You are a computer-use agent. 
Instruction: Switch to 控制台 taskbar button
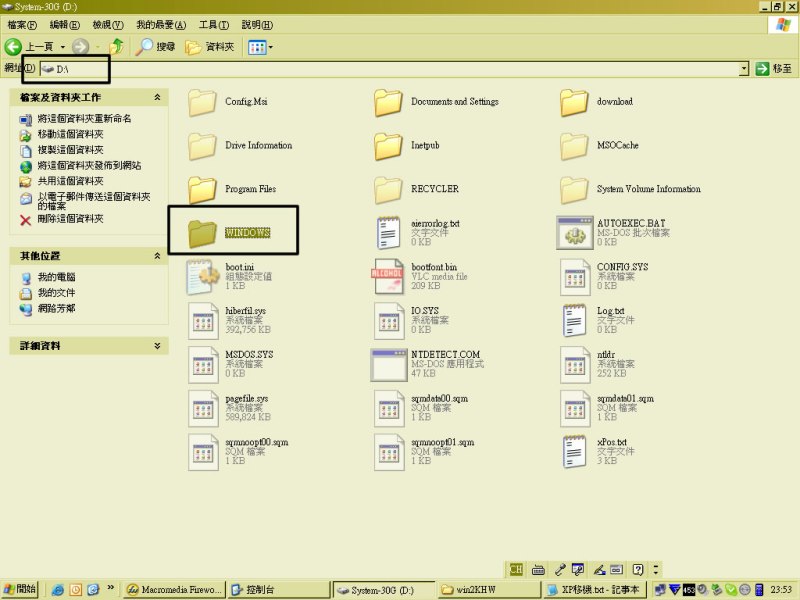pos(278,590)
